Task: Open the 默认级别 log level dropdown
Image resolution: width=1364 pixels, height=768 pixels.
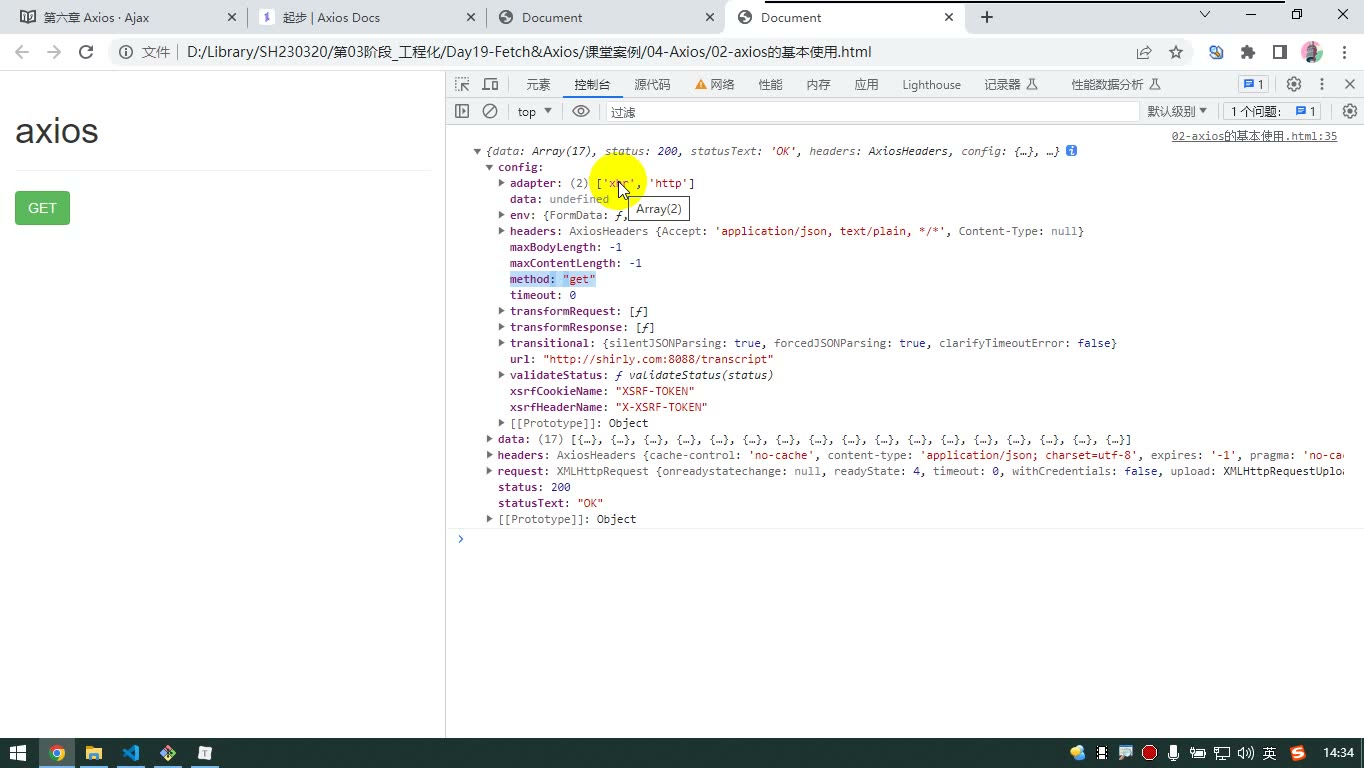Action: [1177, 111]
